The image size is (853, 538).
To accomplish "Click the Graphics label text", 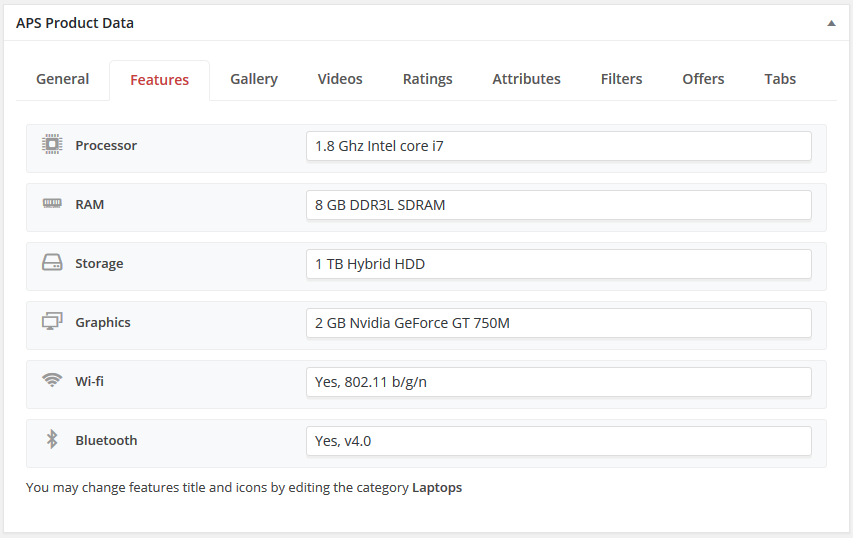I will click(x=103, y=323).
